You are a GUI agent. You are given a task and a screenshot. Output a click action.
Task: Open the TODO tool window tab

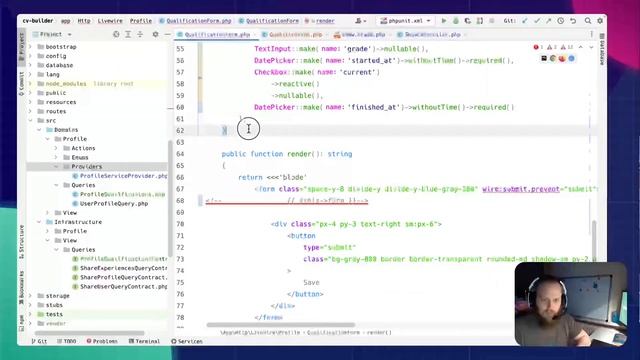coord(67,341)
